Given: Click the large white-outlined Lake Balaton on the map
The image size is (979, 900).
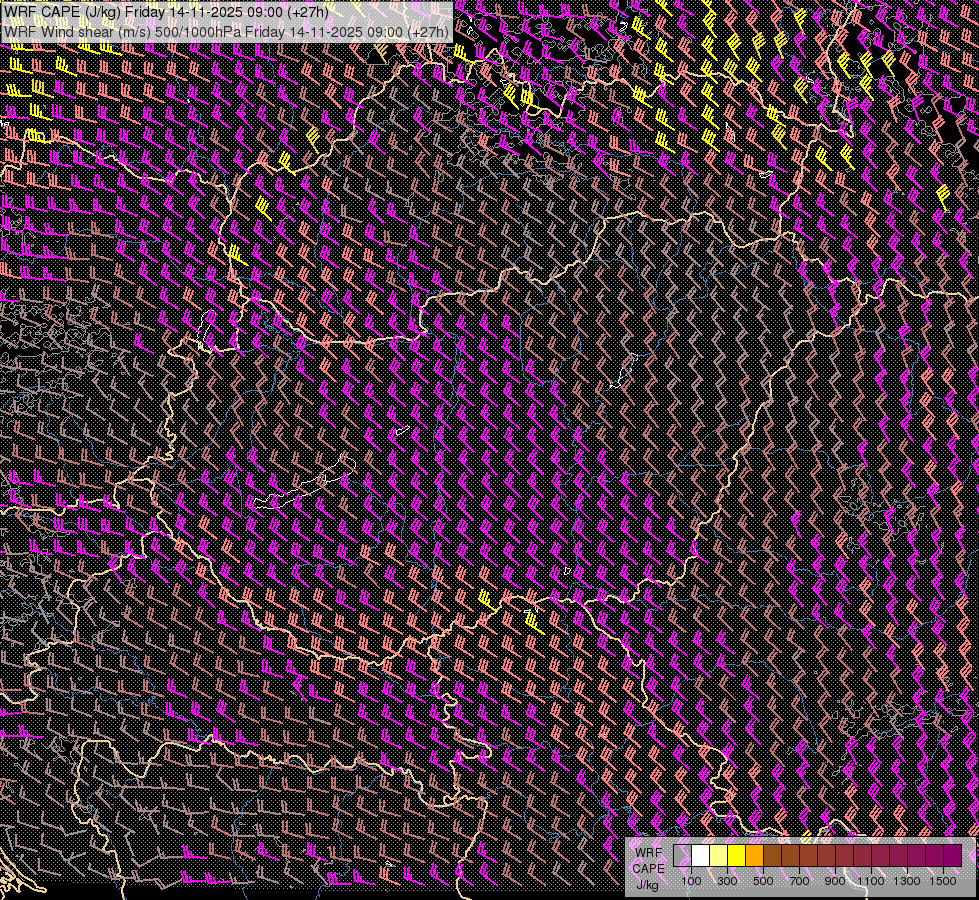Looking at the screenshot, I should tap(290, 493).
